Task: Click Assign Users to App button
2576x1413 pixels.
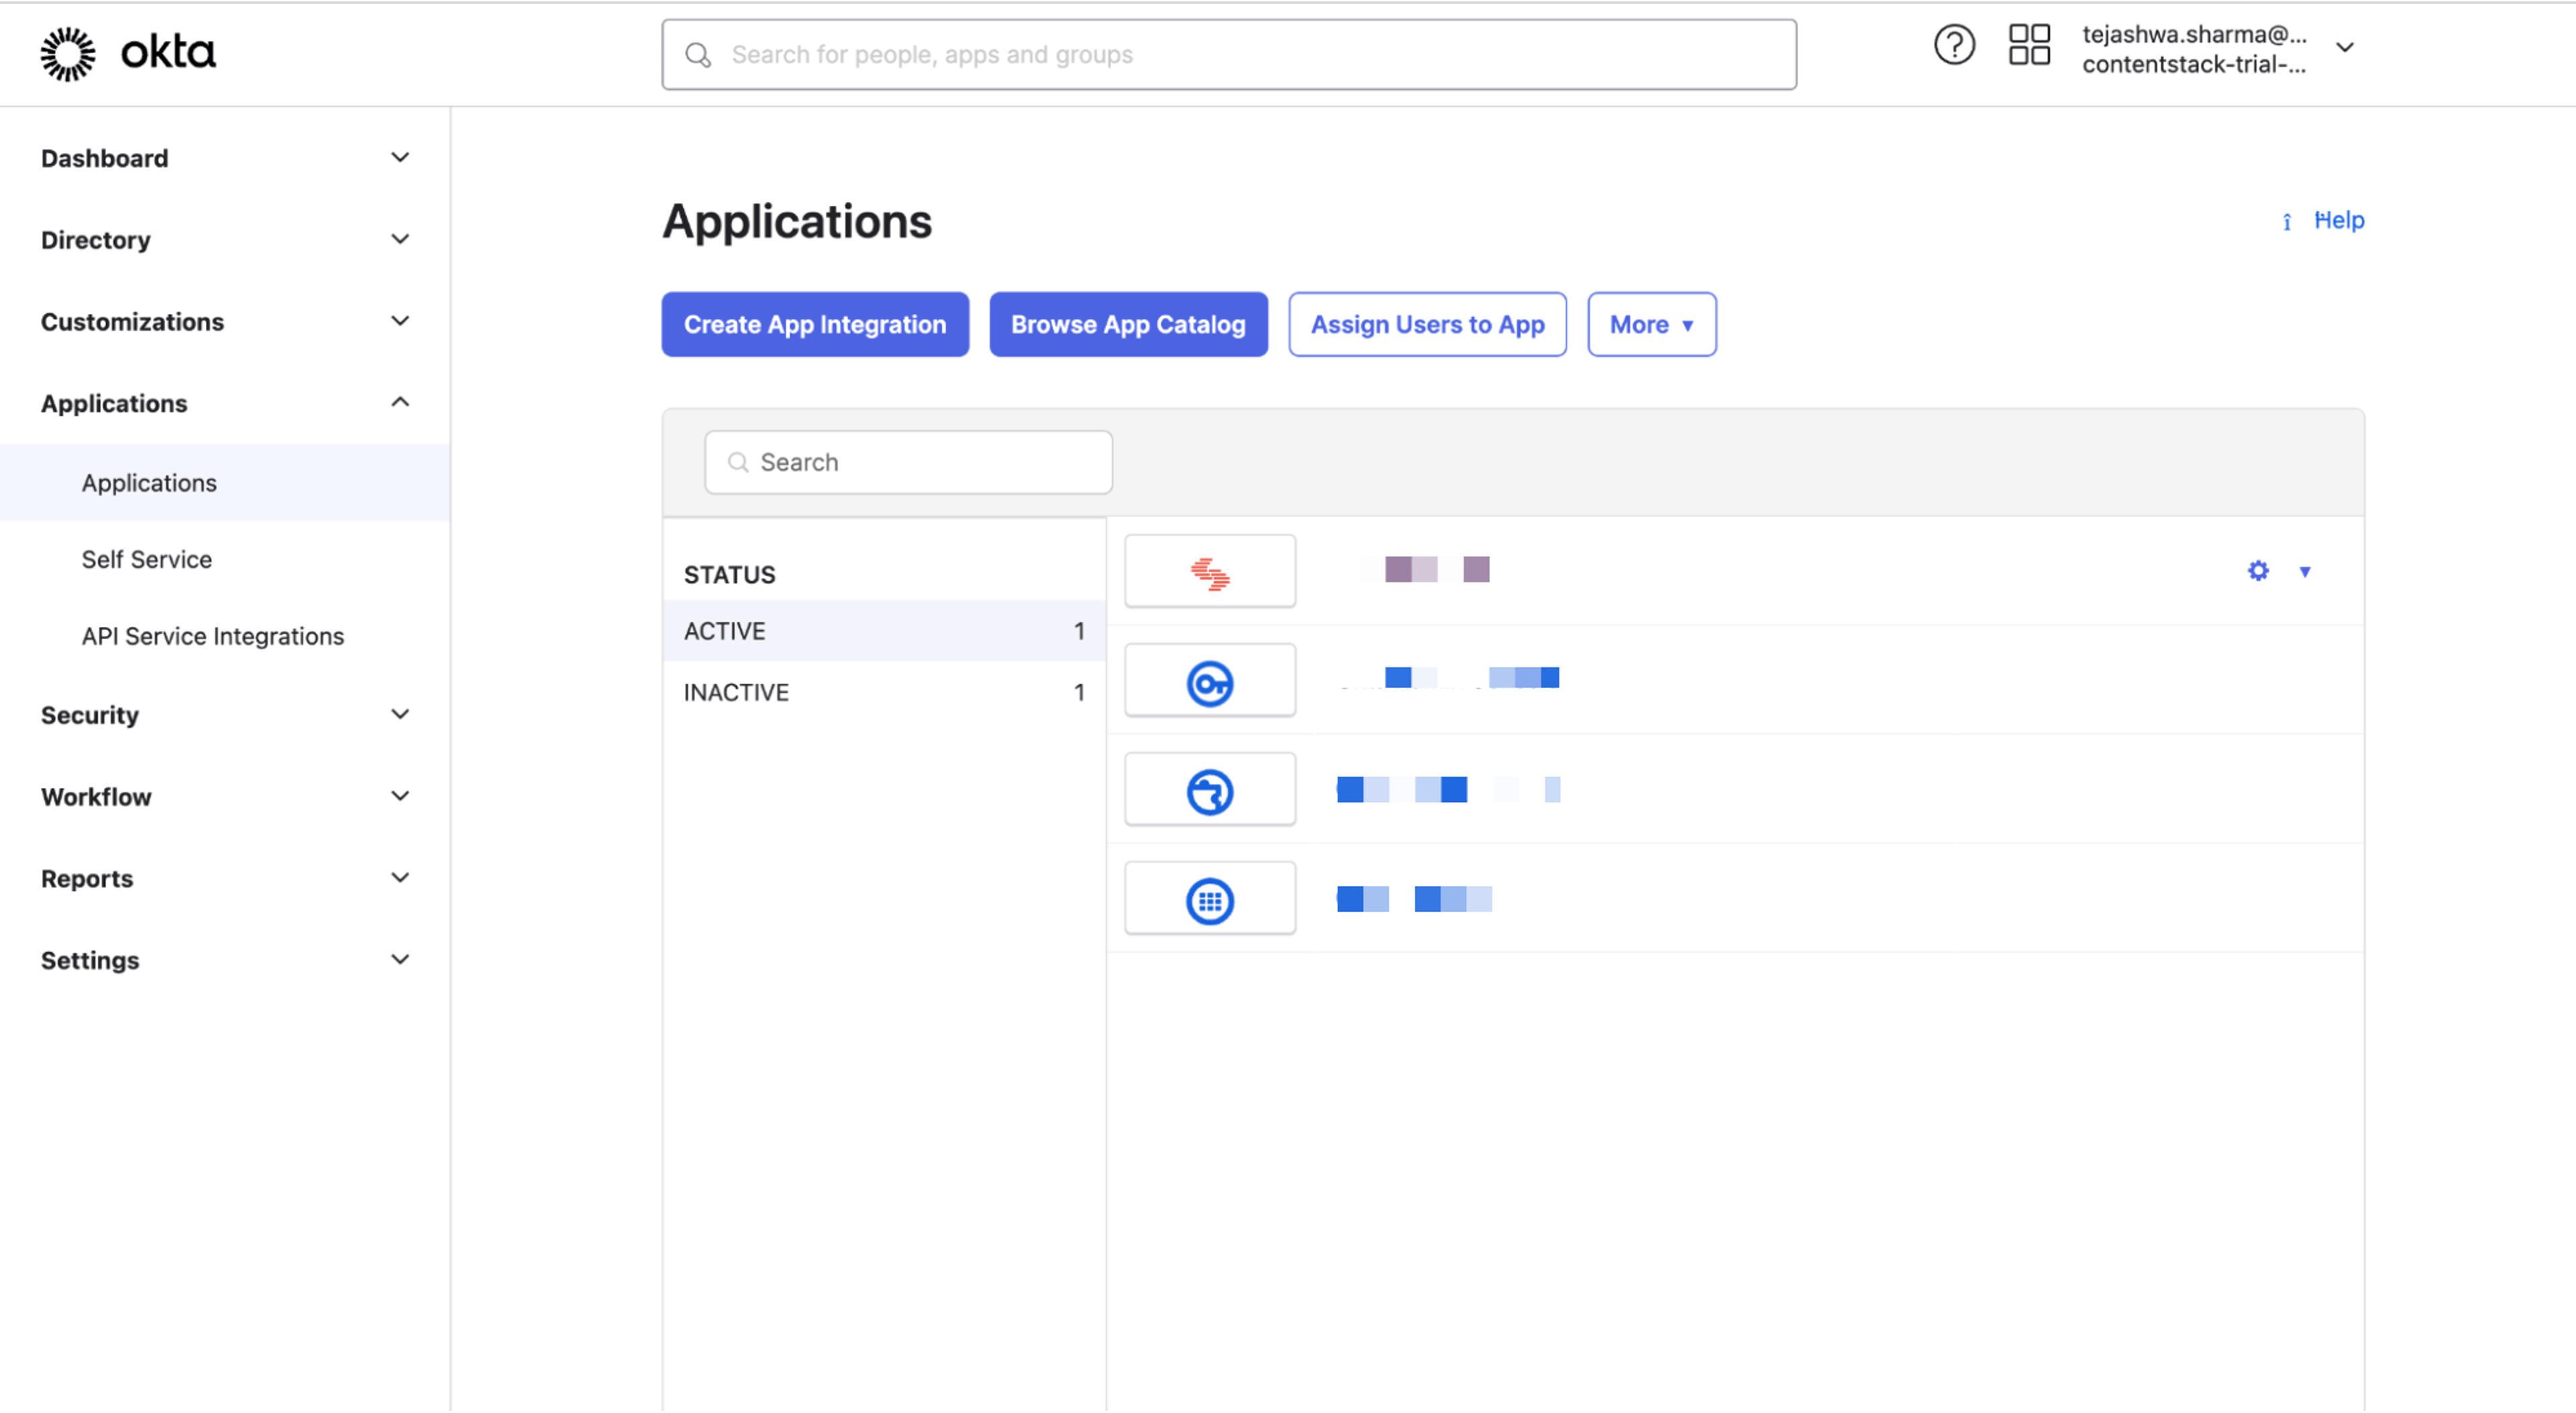Action: pyautogui.click(x=1427, y=325)
